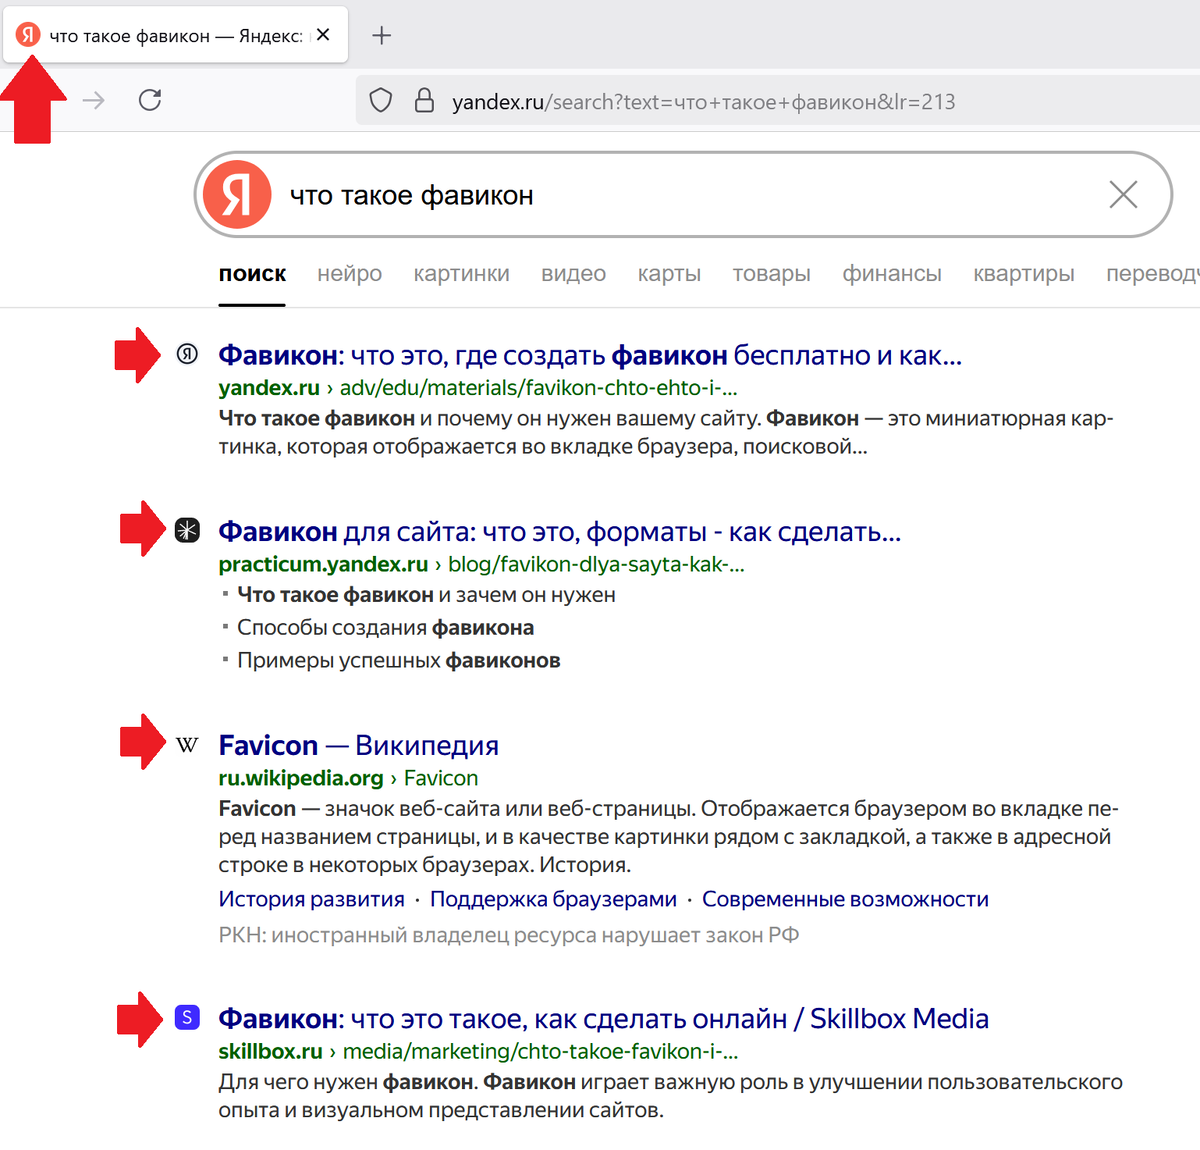Click the browser address bar
This screenshot has height=1150, width=1200.
pyautogui.click(x=700, y=101)
